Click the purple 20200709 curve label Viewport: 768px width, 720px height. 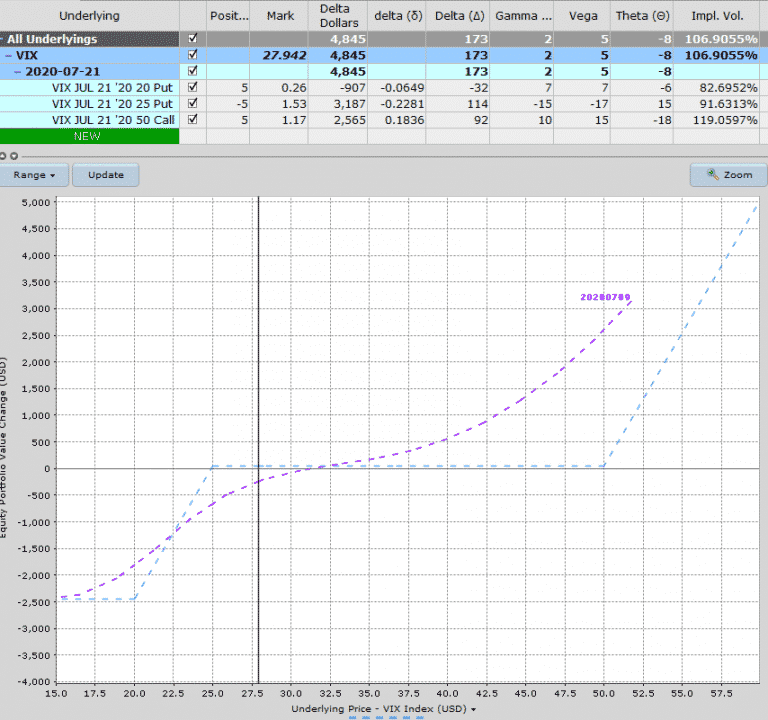pyautogui.click(x=605, y=297)
